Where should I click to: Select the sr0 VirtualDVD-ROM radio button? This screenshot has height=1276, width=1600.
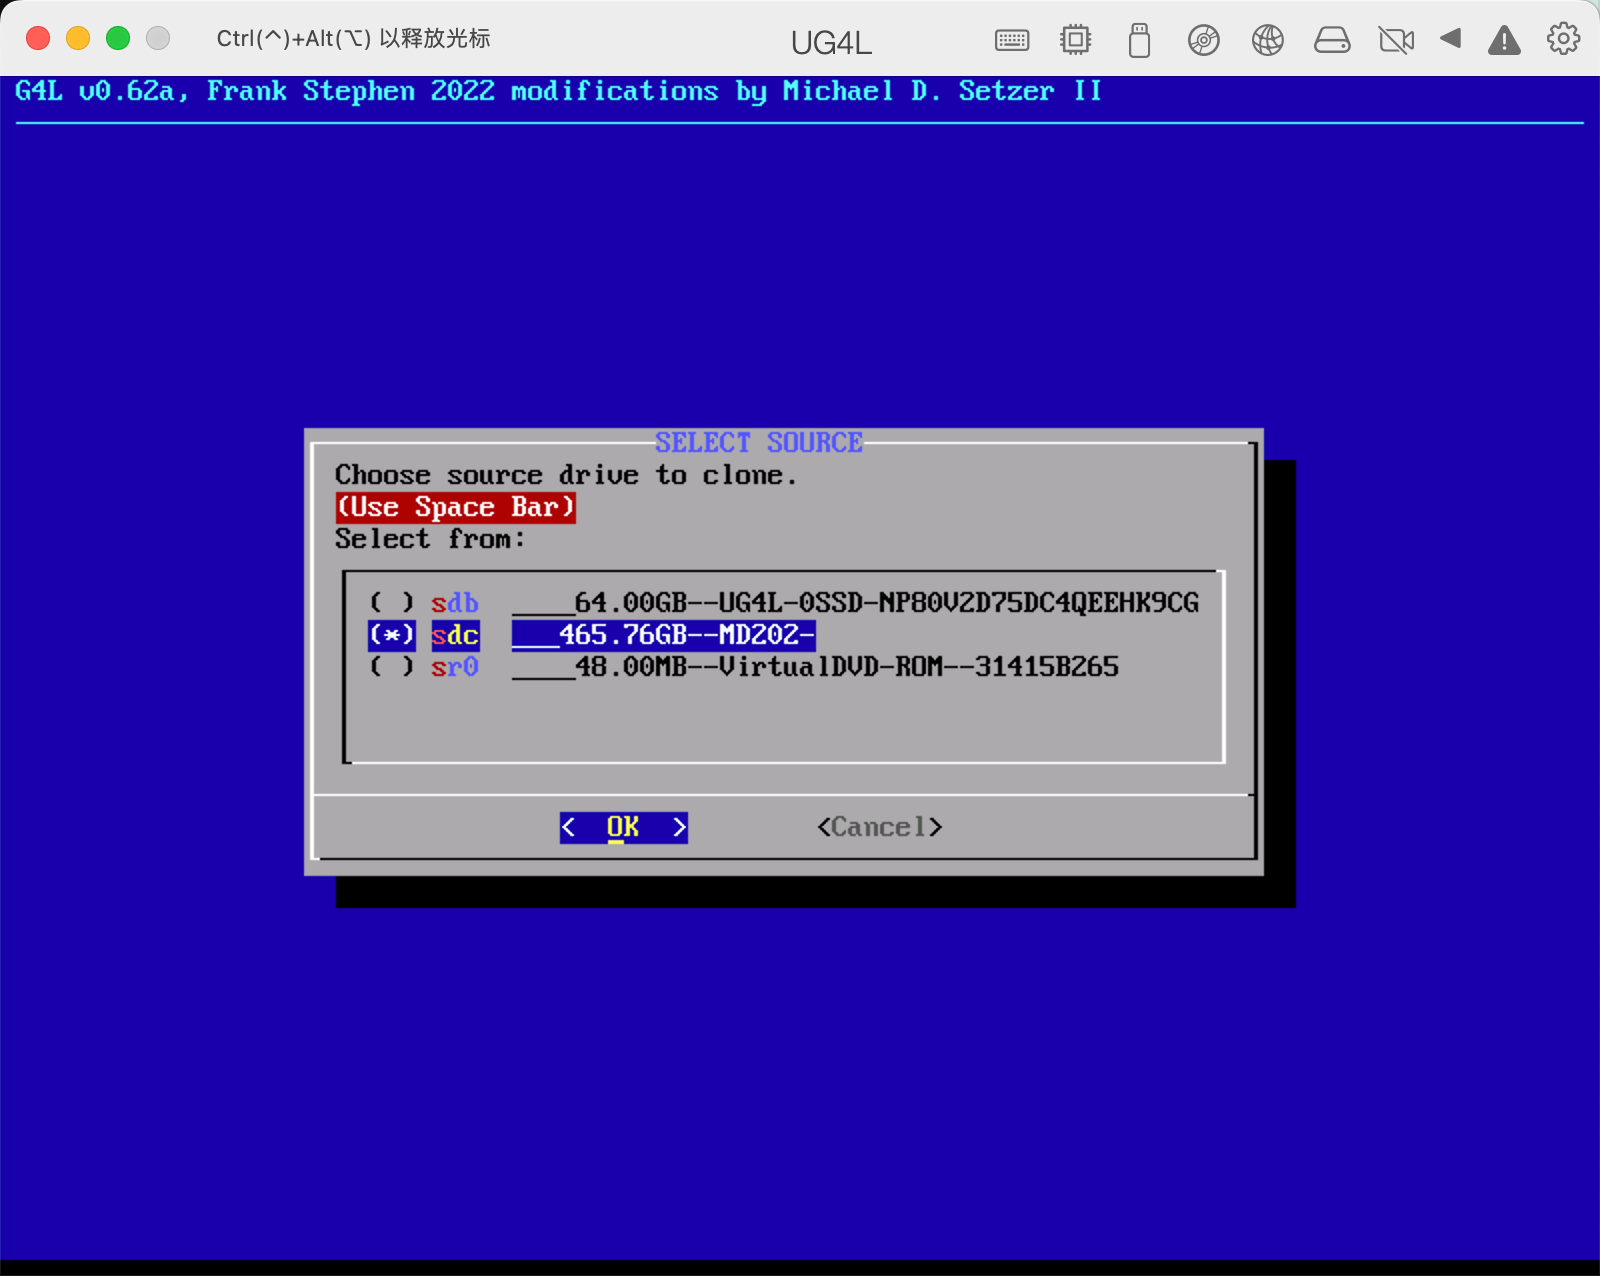coord(391,667)
